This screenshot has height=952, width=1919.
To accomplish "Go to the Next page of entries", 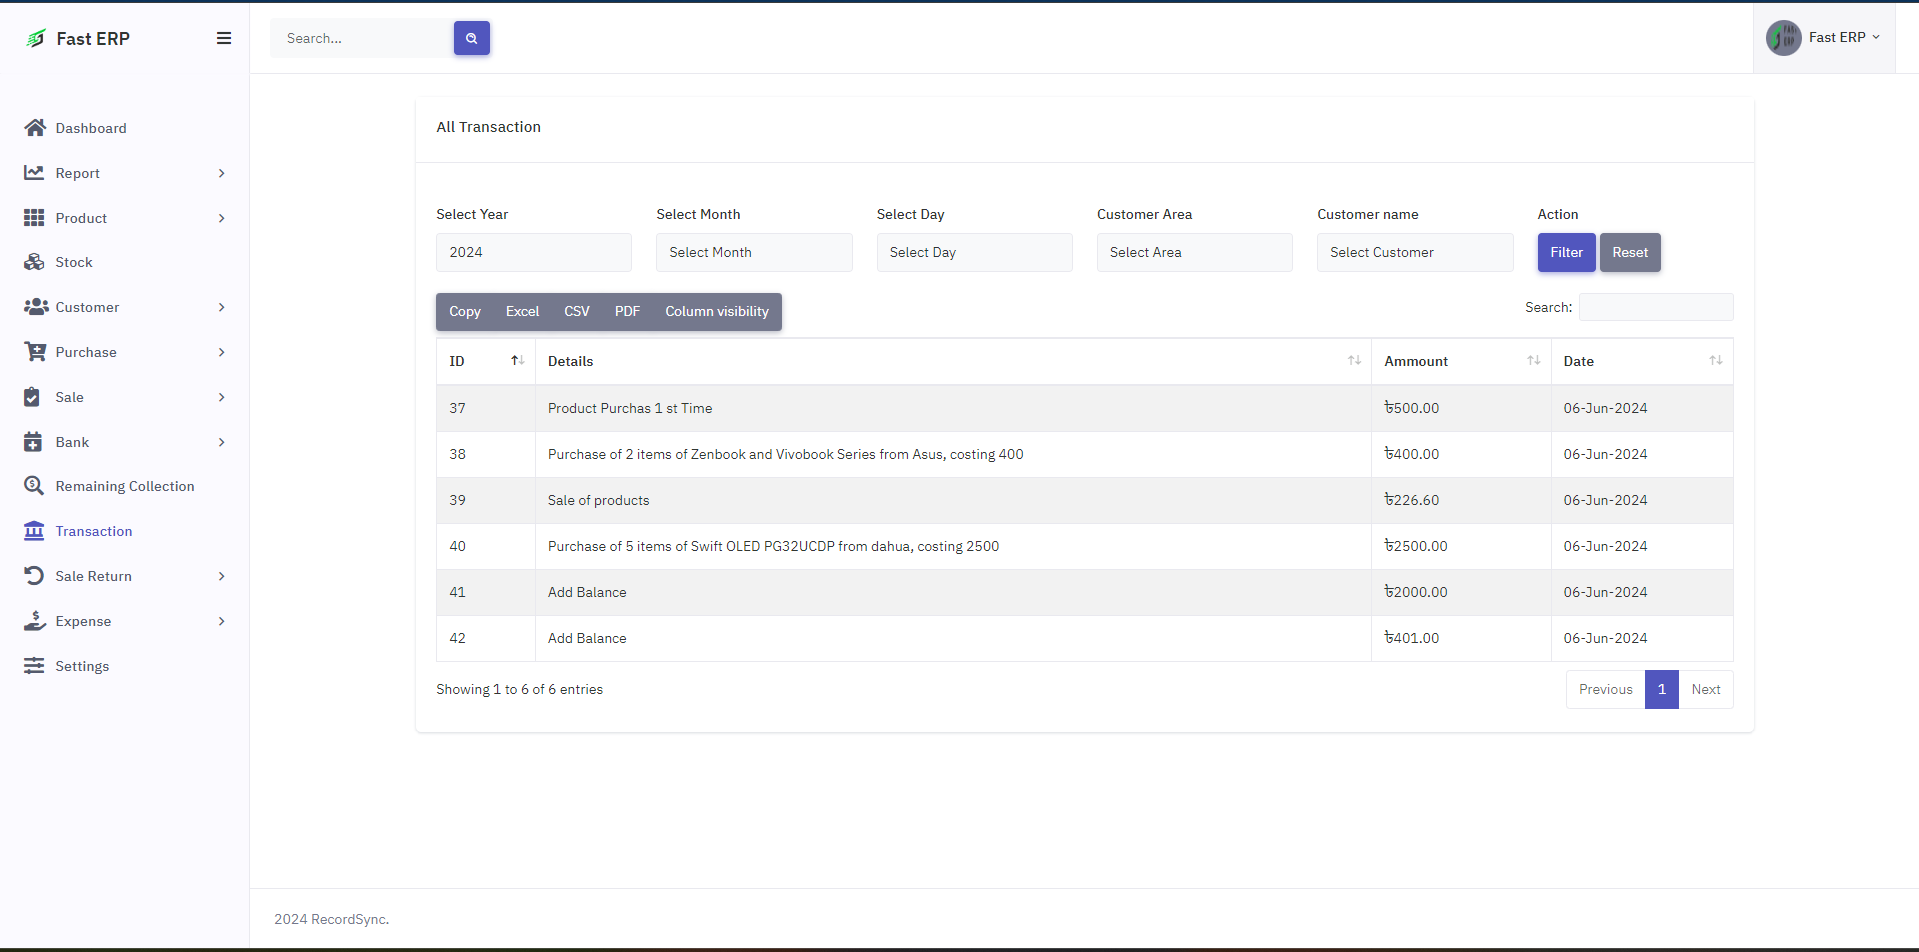I will 1705,690.
